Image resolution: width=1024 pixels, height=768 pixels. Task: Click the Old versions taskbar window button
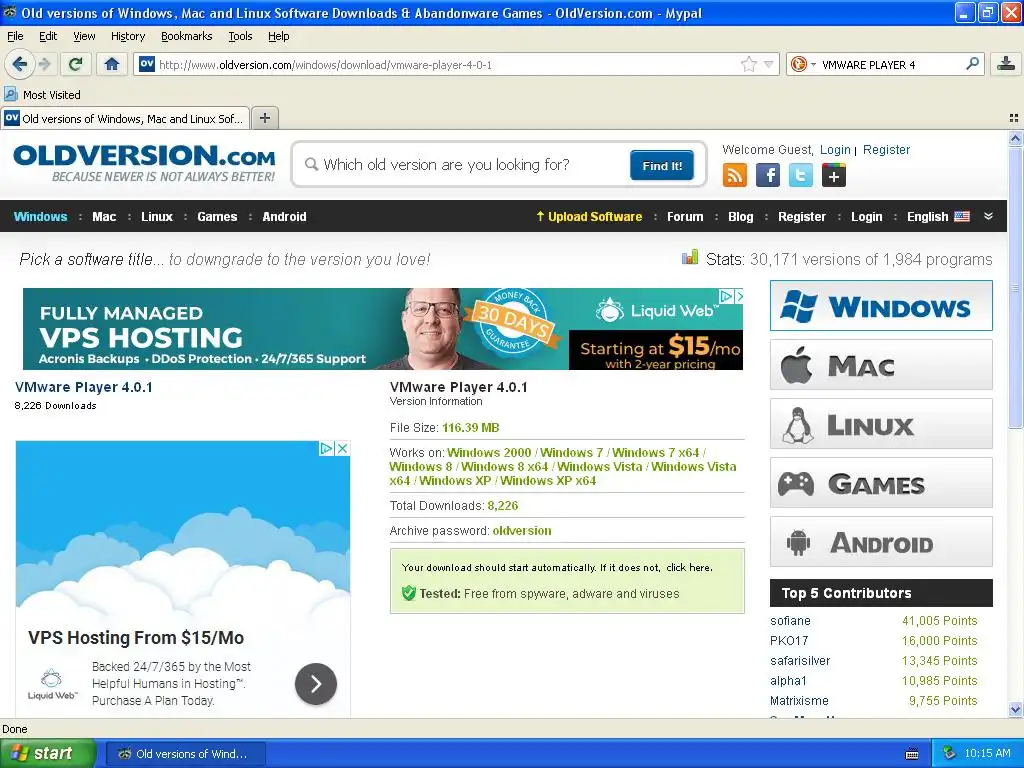click(185, 754)
